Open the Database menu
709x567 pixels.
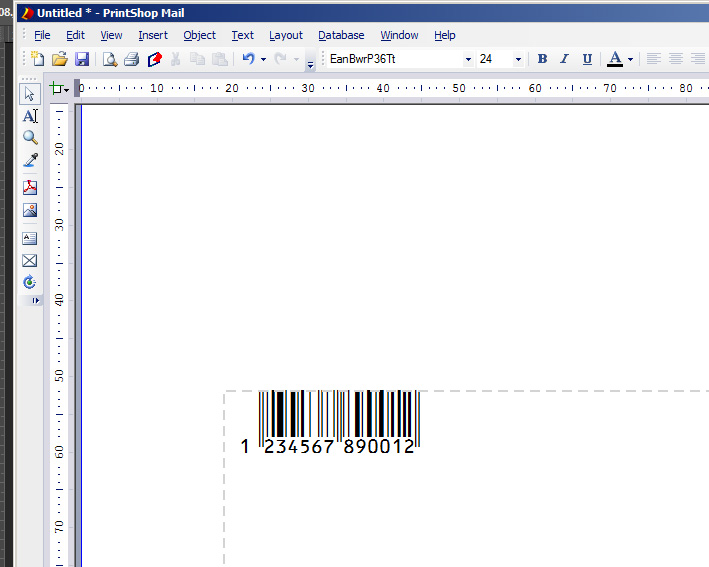click(x=341, y=35)
